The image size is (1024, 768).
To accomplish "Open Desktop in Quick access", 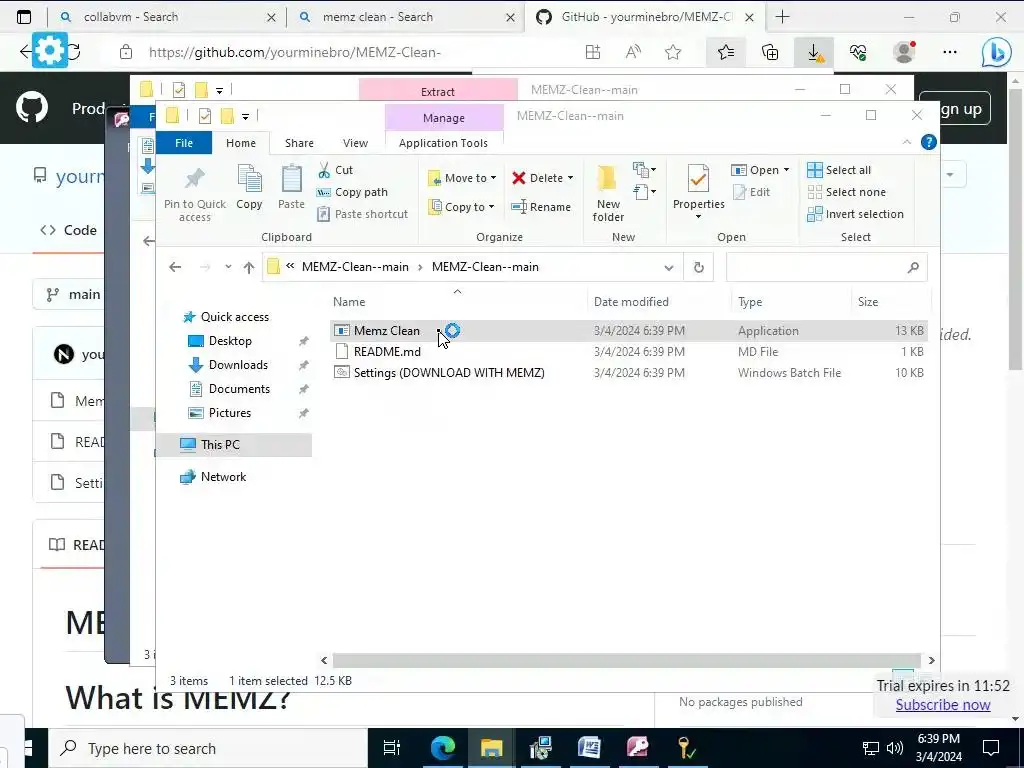I will (x=230, y=341).
